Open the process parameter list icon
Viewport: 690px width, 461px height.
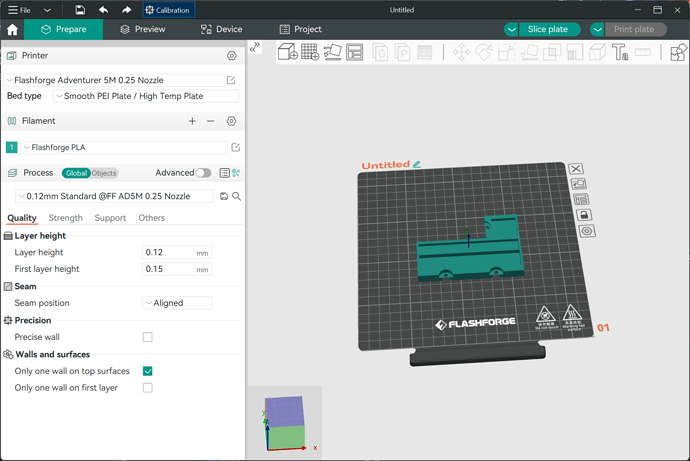click(x=224, y=173)
